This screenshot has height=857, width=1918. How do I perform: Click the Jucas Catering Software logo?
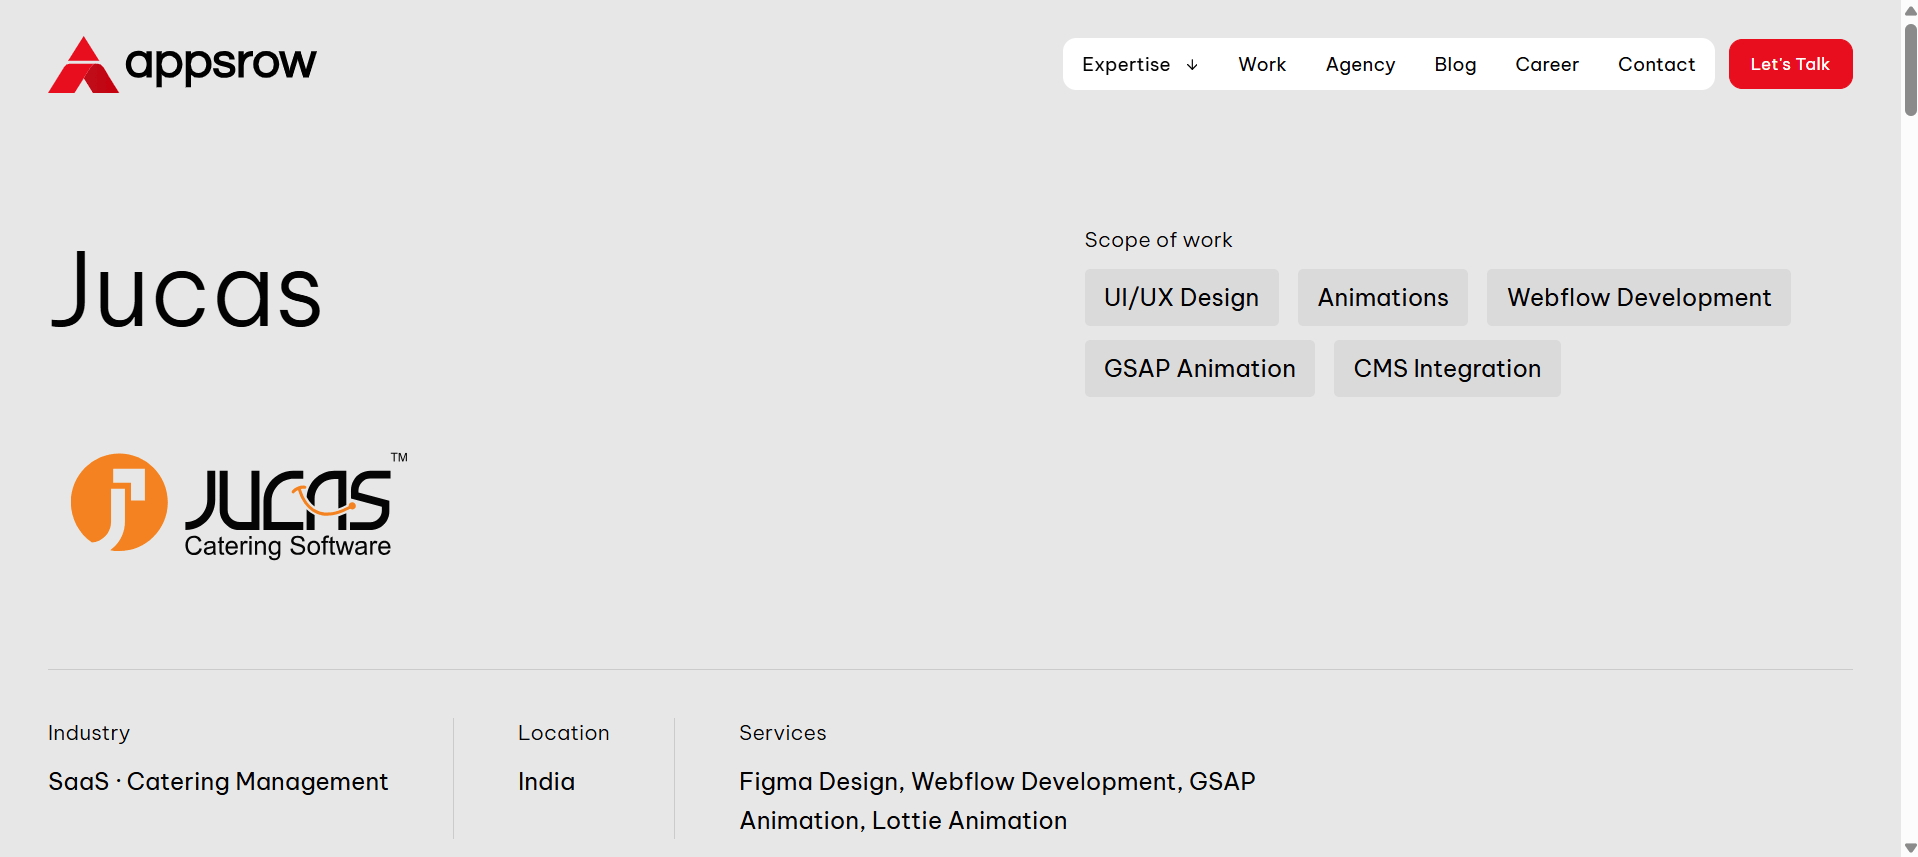[239, 504]
